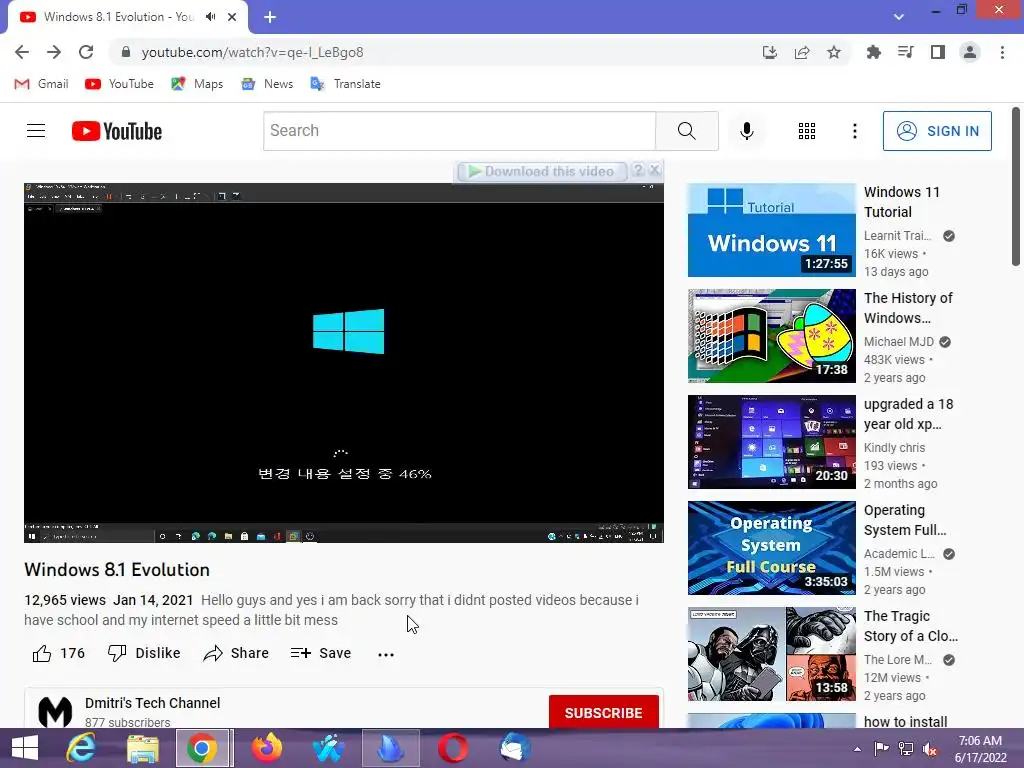Focus the YouTube Search field
Screen dimensions: 1024x768
(459, 131)
